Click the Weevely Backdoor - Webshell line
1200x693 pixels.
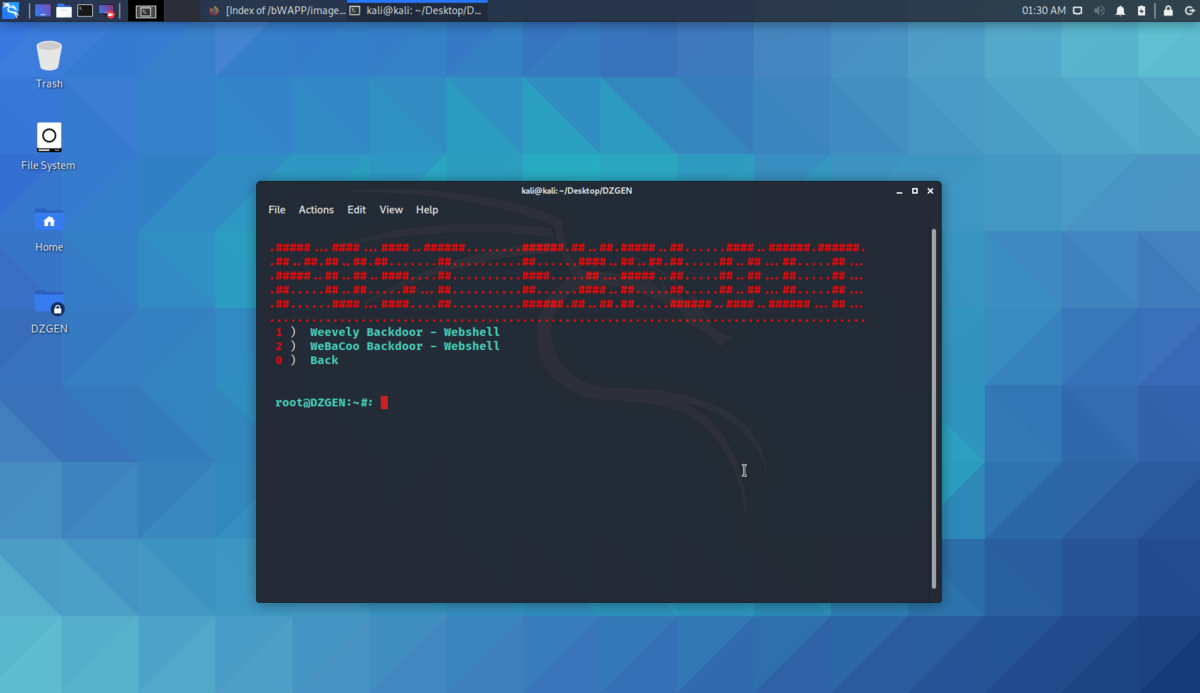click(405, 332)
